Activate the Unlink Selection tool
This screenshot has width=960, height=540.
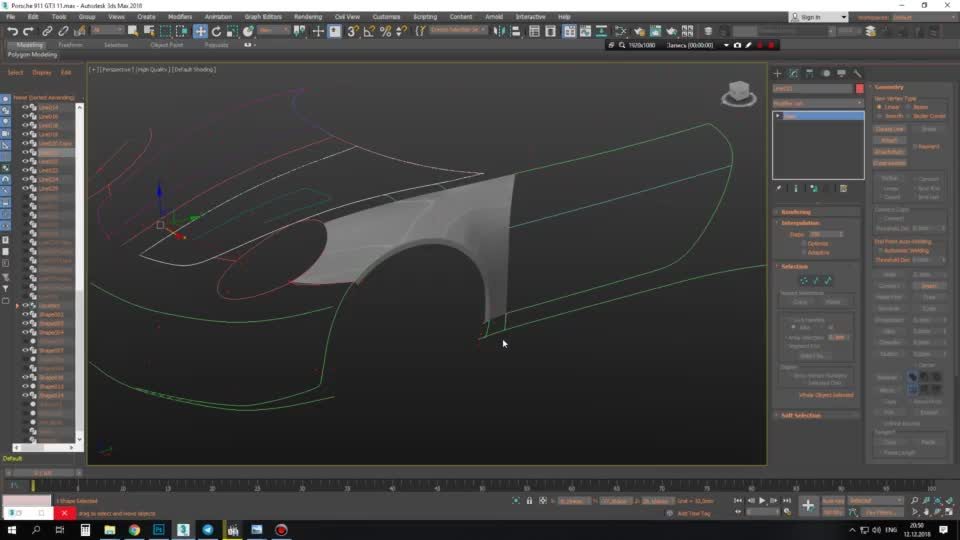63,31
